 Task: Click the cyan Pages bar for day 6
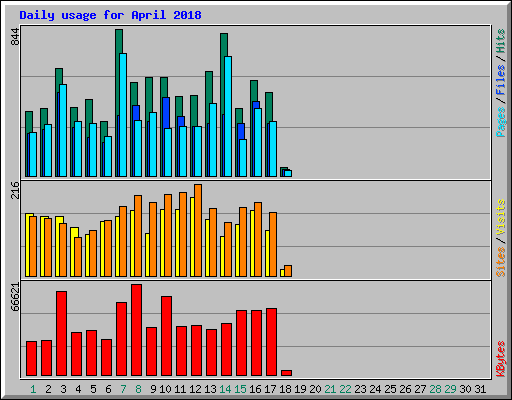click(x=108, y=156)
